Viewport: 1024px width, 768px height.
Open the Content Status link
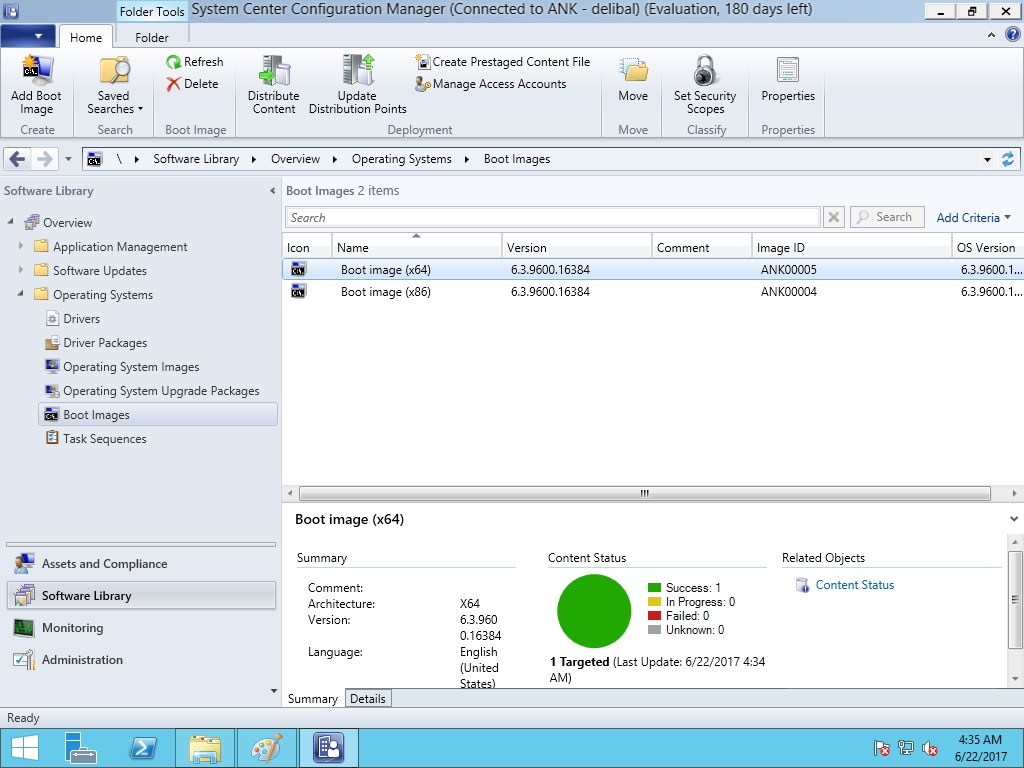click(854, 585)
